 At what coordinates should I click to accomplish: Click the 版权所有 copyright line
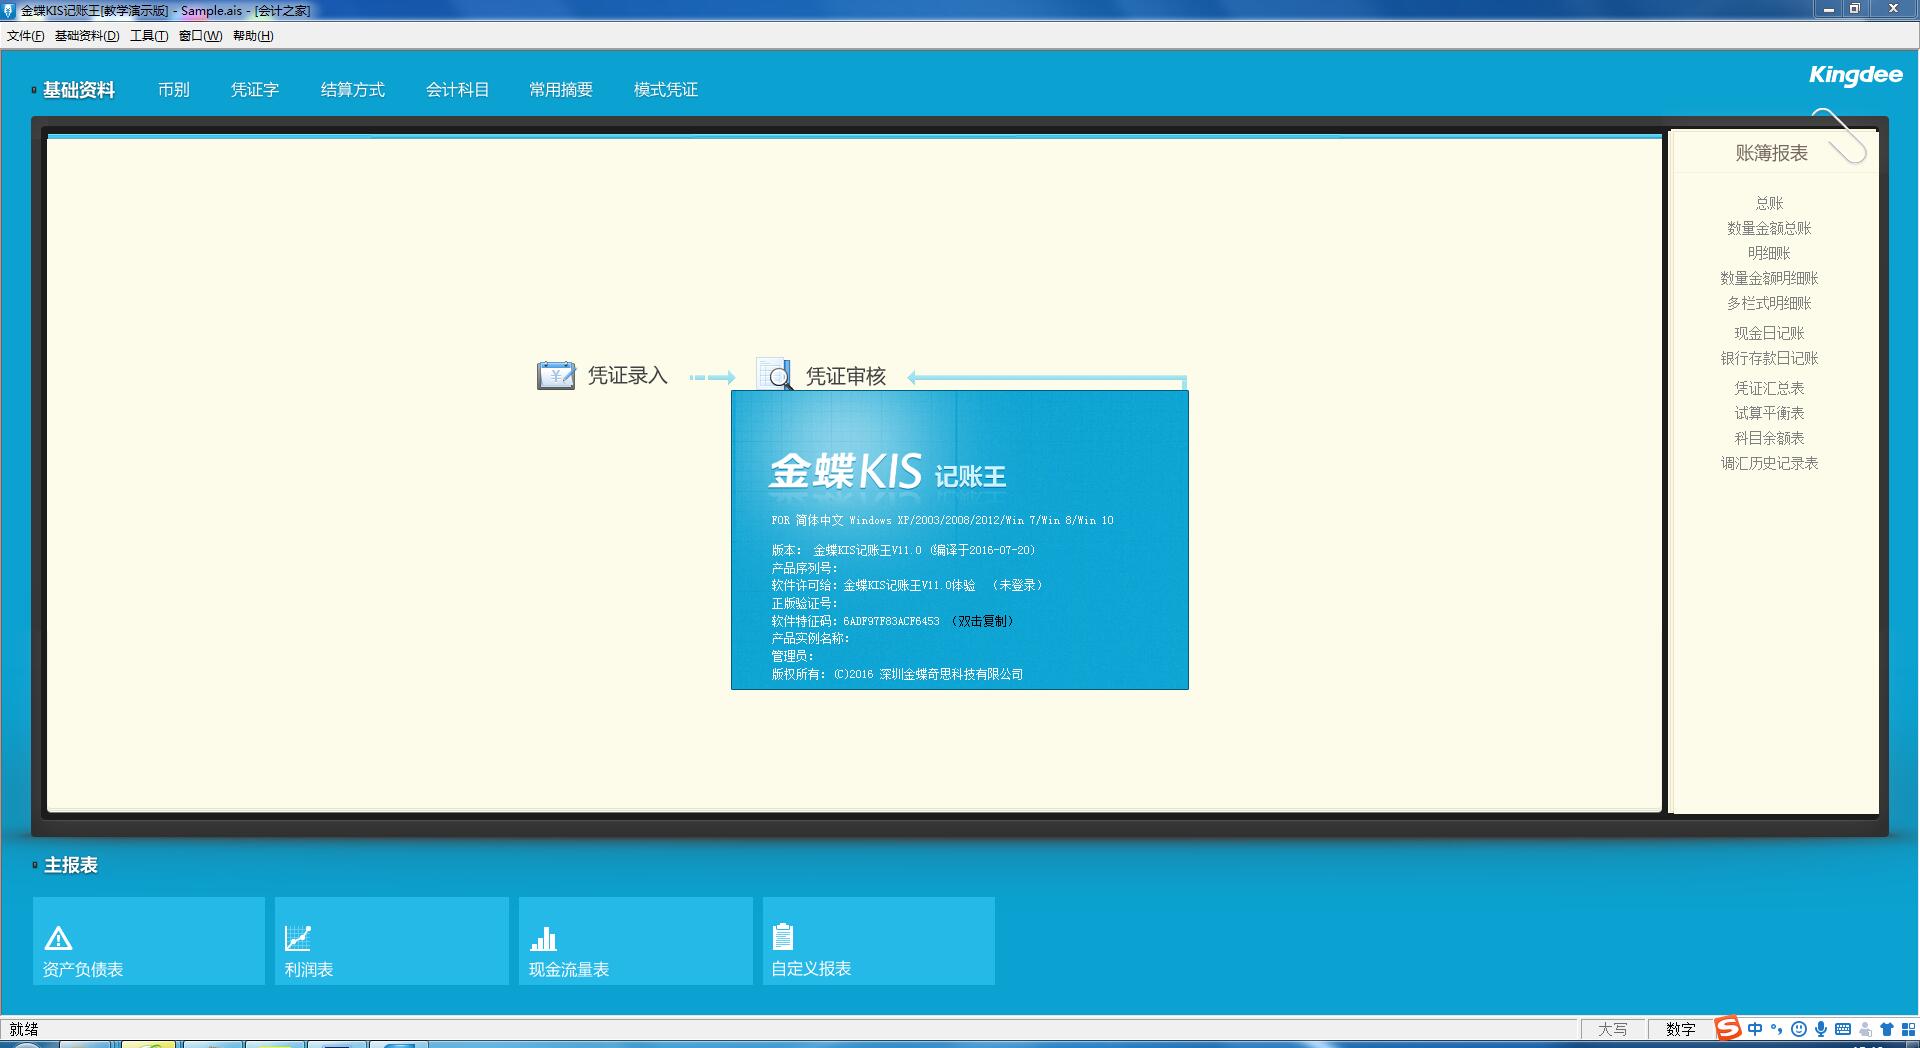click(897, 674)
